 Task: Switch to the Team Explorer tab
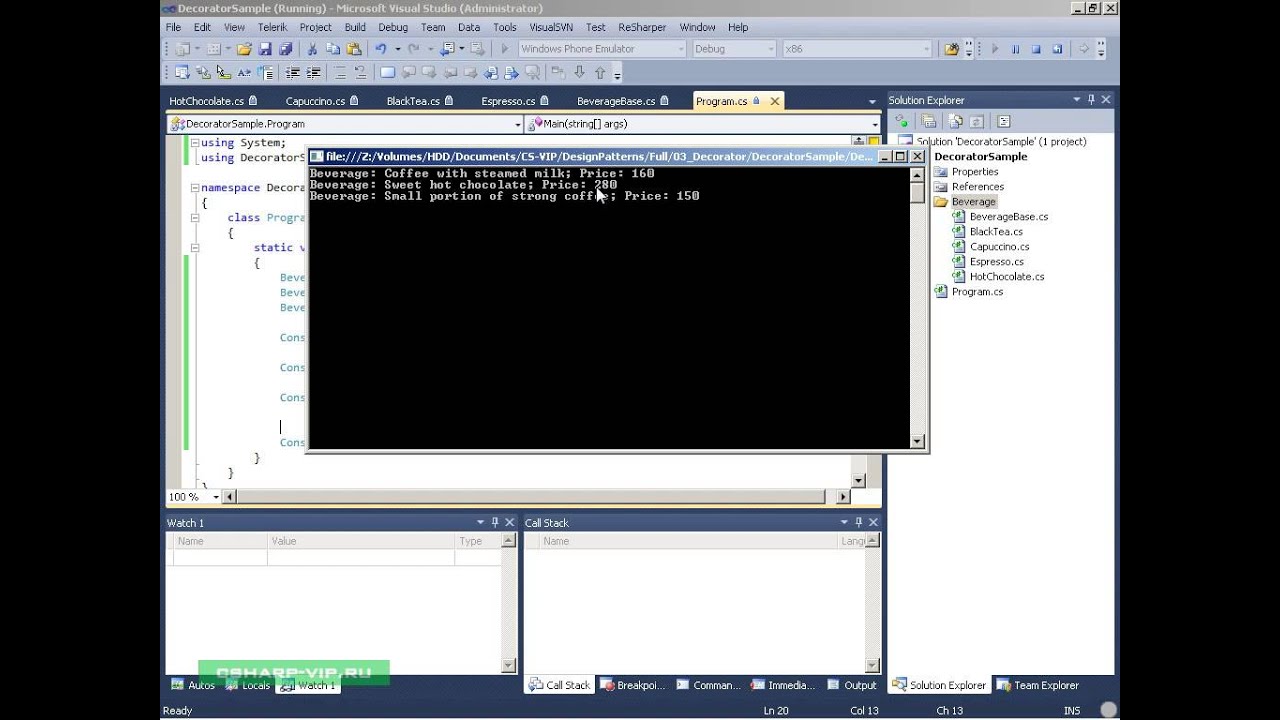pos(1037,685)
